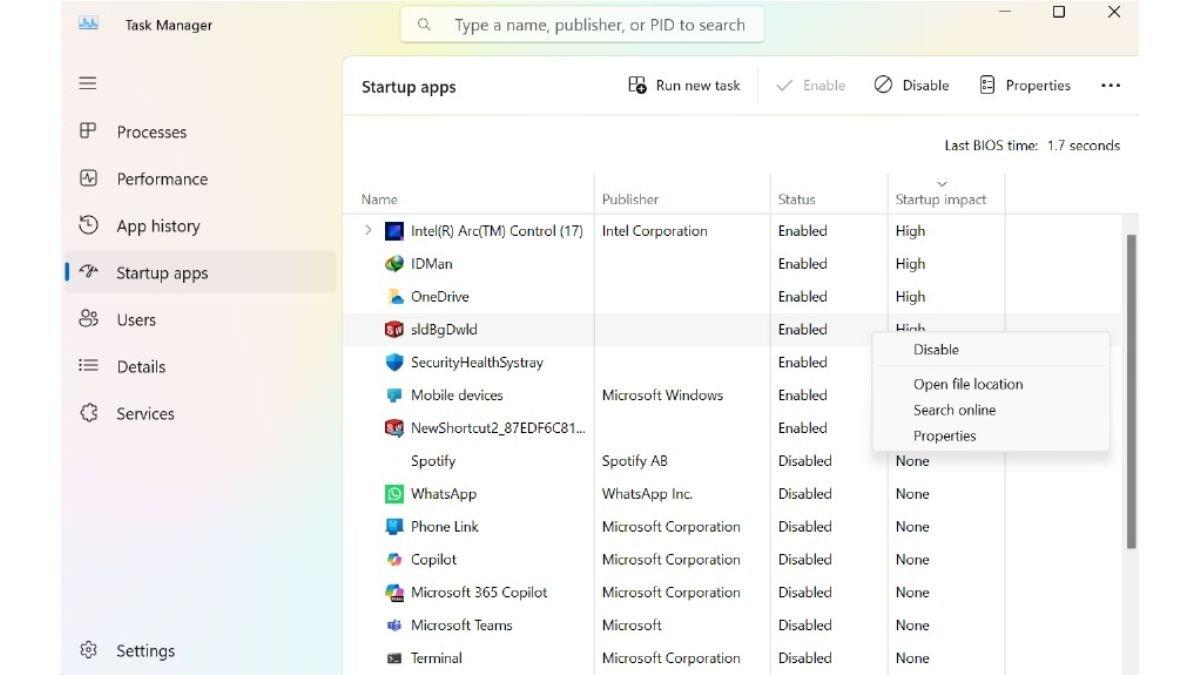Click the High impact of IDMan

pyautogui.click(x=910, y=264)
